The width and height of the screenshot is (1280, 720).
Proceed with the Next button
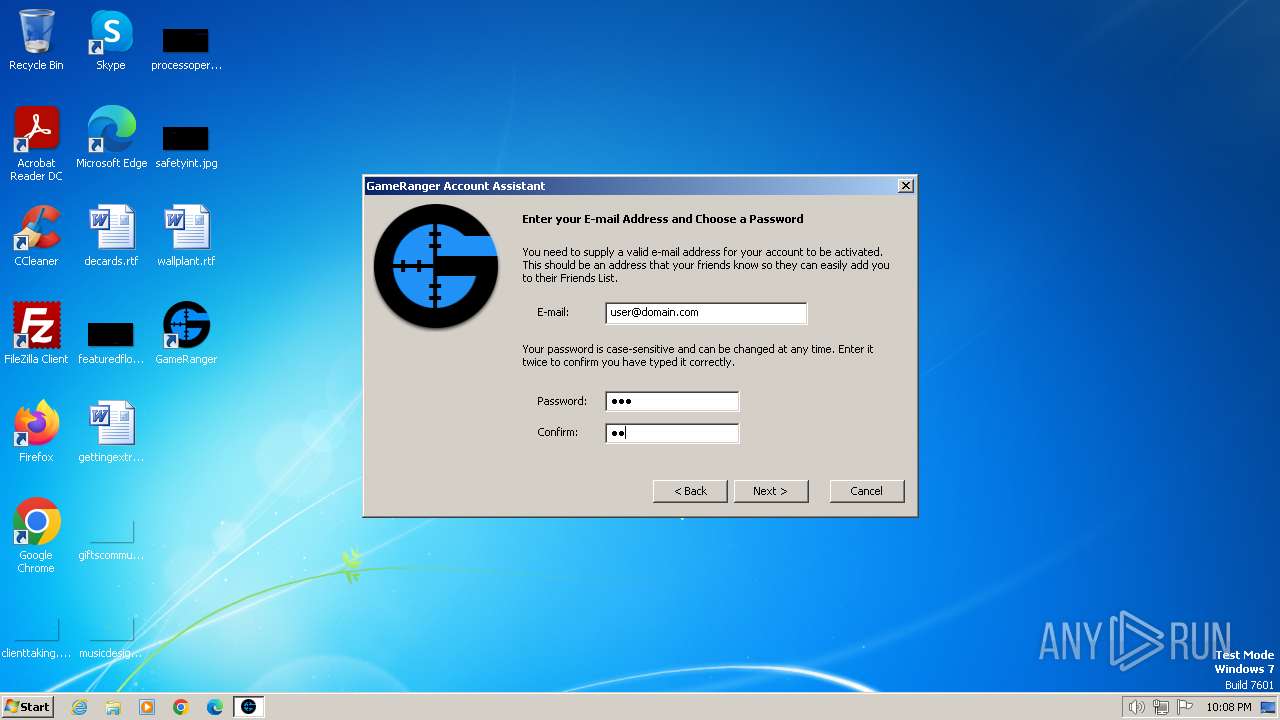click(770, 491)
